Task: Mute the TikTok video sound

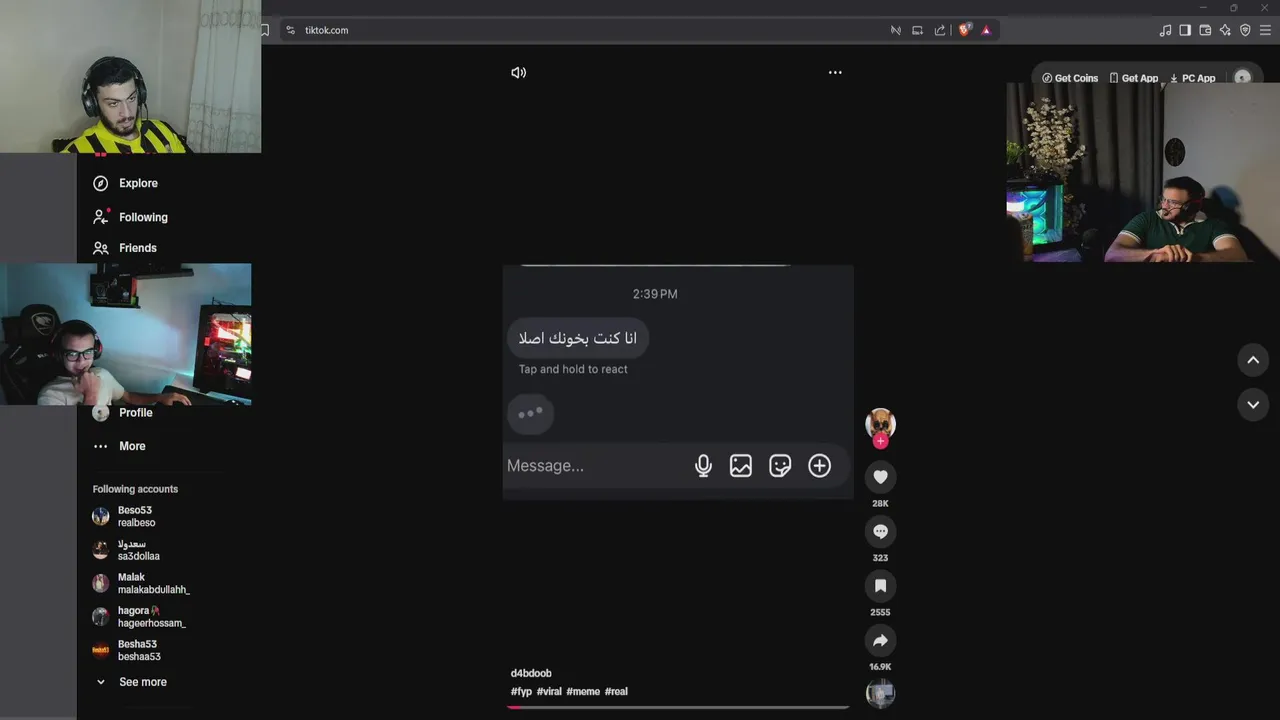Action: [518, 72]
